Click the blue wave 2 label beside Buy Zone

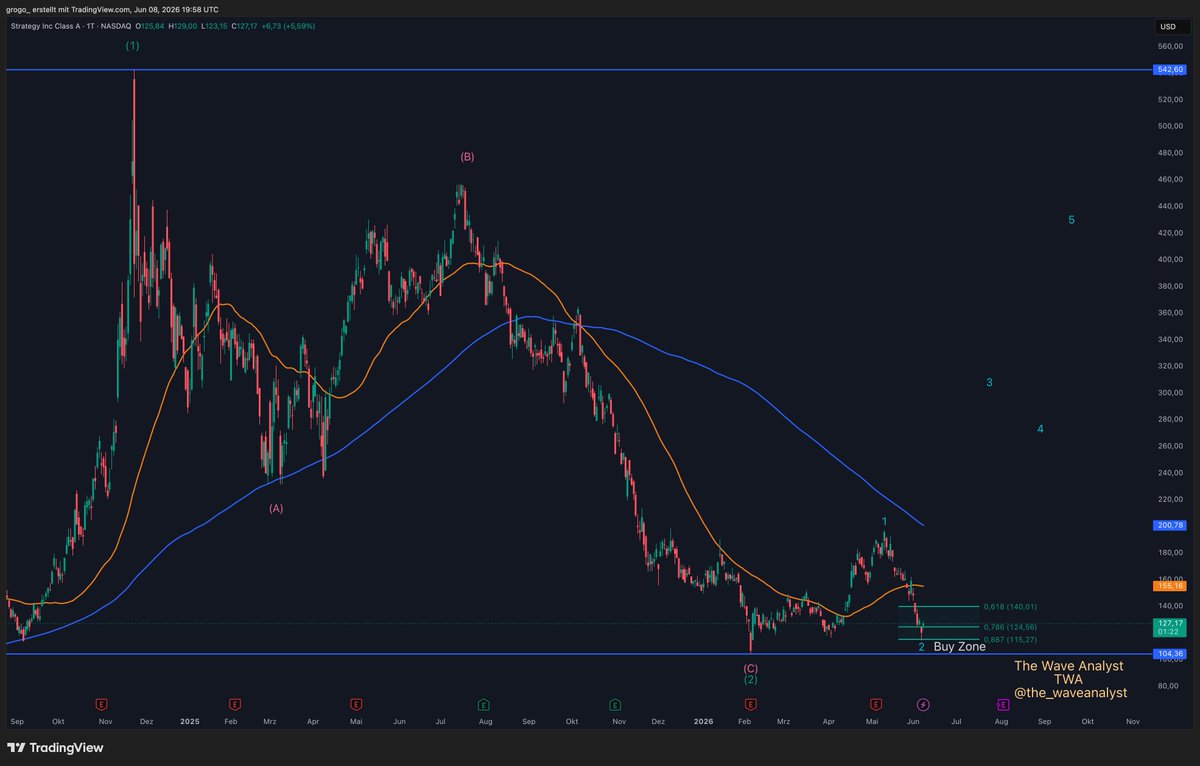coord(921,647)
